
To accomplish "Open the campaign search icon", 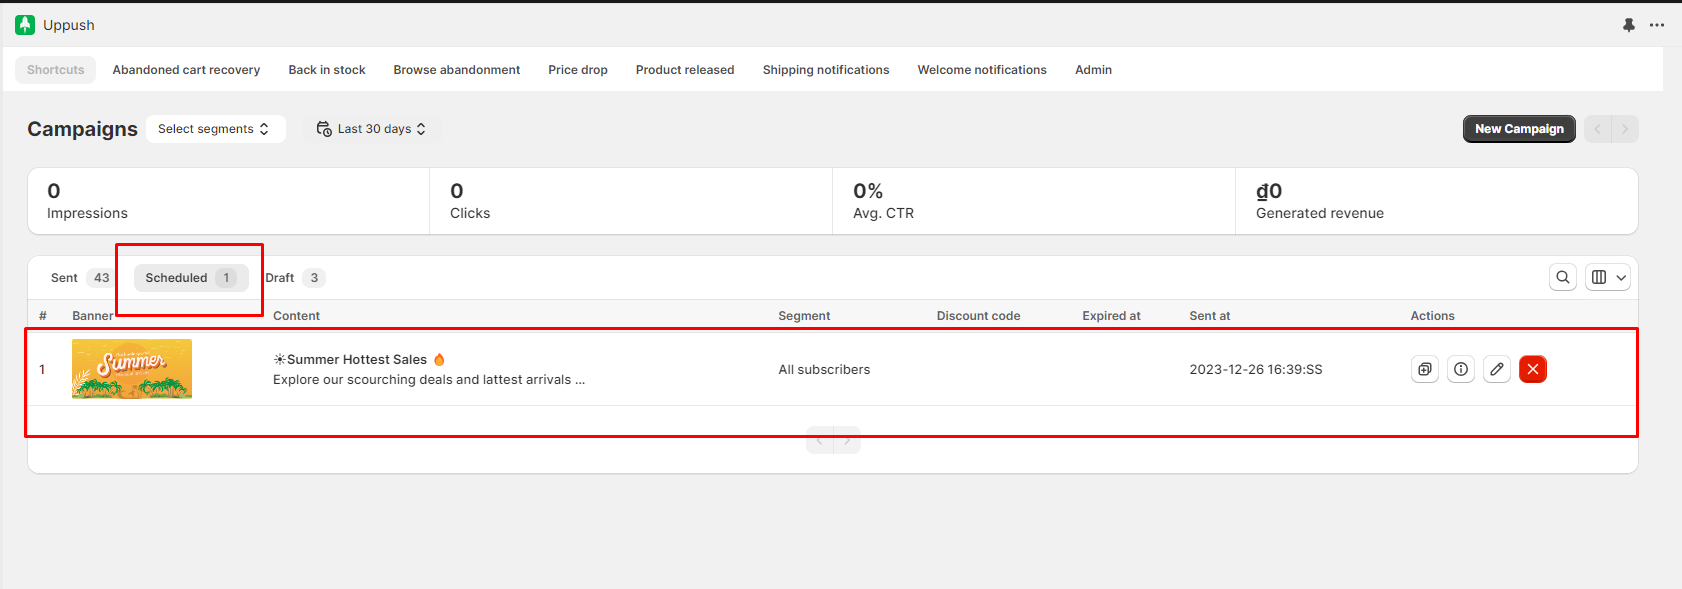I will point(1562,277).
